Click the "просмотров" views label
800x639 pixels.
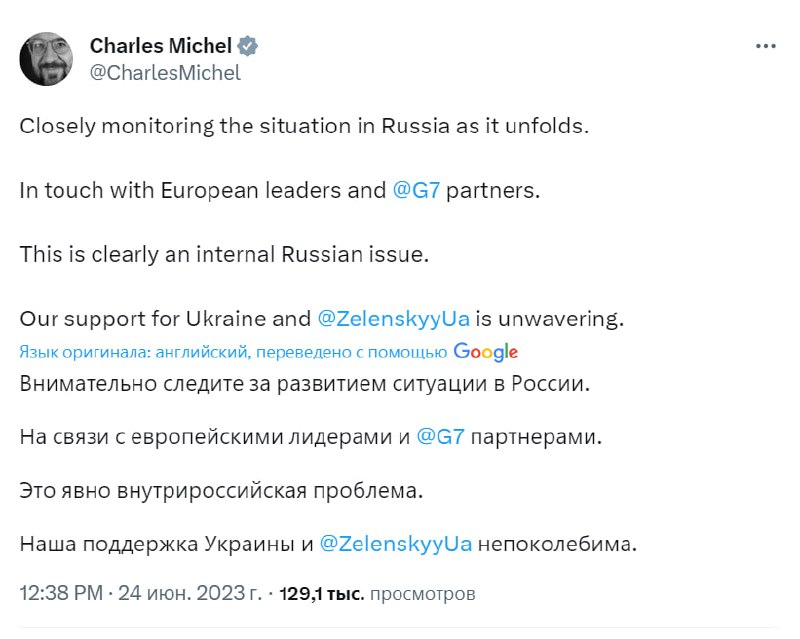(x=422, y=594)
